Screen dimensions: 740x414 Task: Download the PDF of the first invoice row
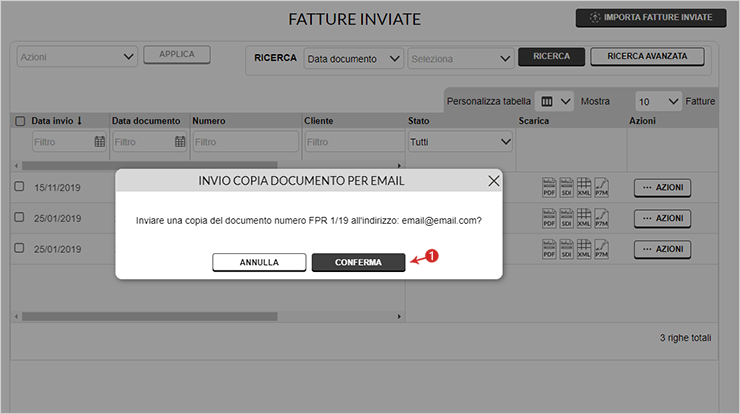(x=549, y=187)
